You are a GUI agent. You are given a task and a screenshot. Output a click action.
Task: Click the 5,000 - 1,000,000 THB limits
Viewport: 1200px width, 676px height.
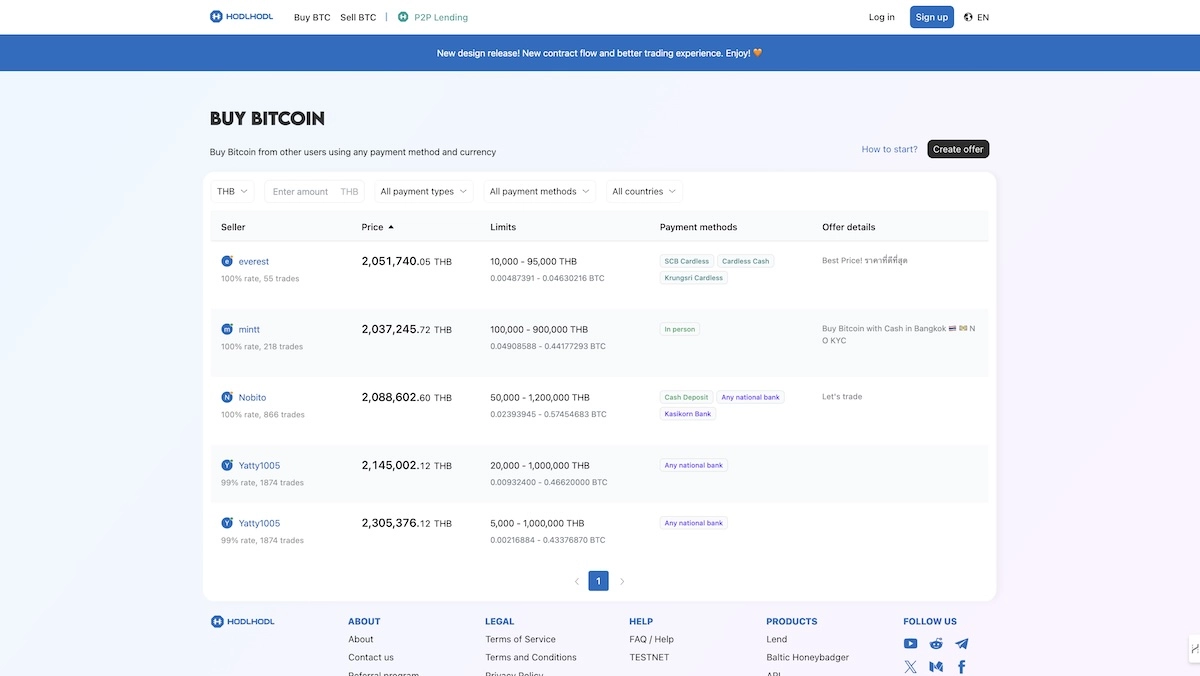pyautogui.click(x=539, y=523)
